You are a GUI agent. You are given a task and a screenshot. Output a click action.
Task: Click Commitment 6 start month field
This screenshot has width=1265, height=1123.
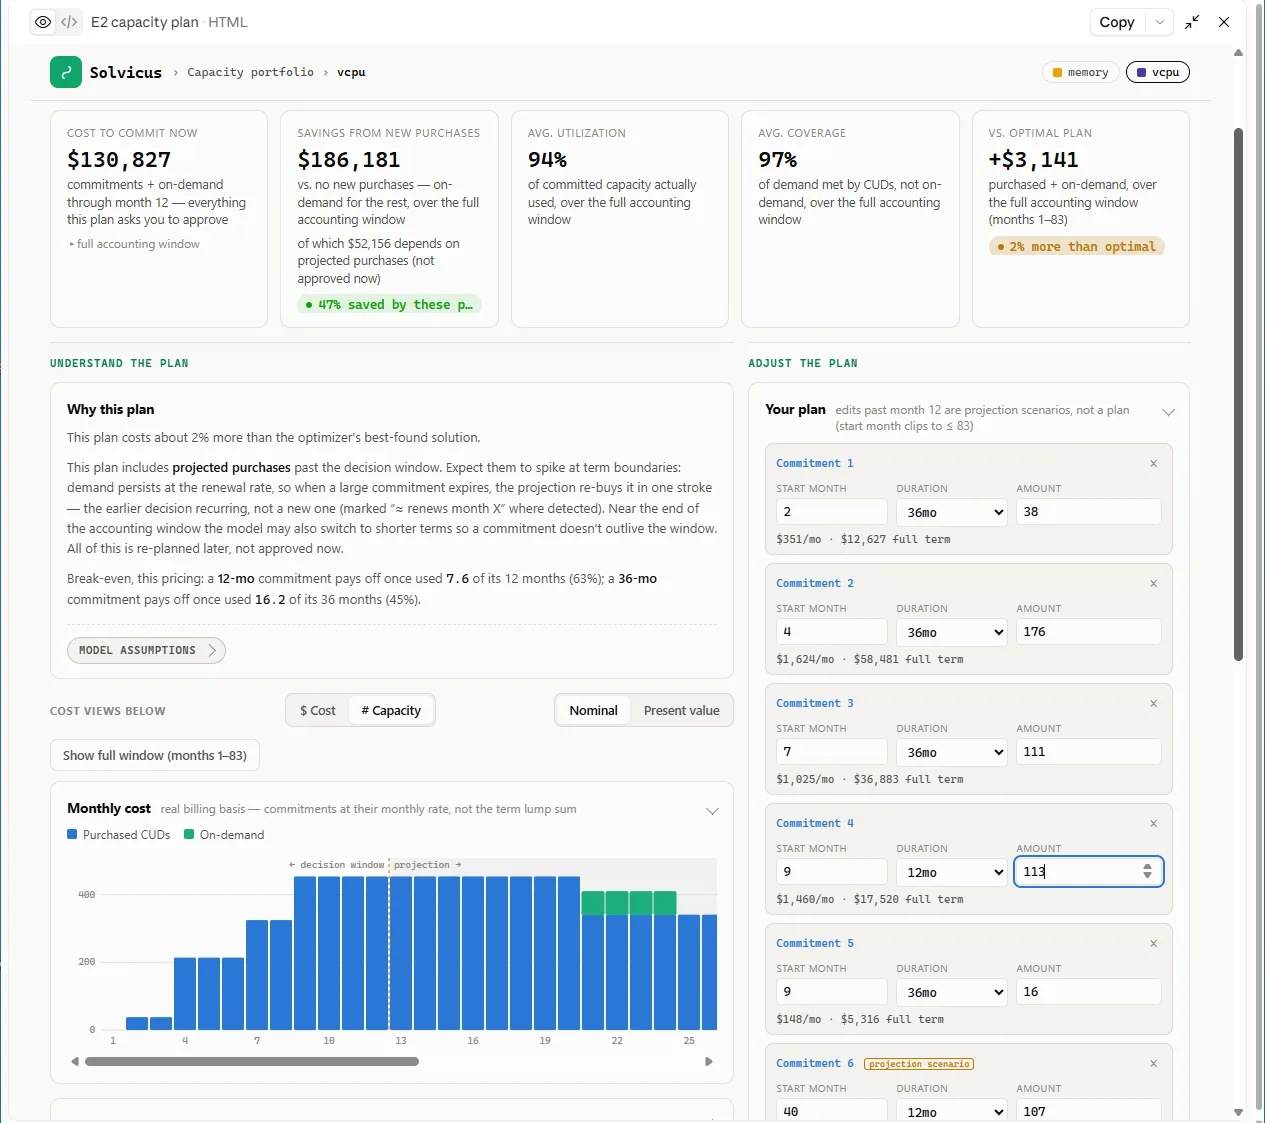pyautogui.click(x=832, y=1110)
